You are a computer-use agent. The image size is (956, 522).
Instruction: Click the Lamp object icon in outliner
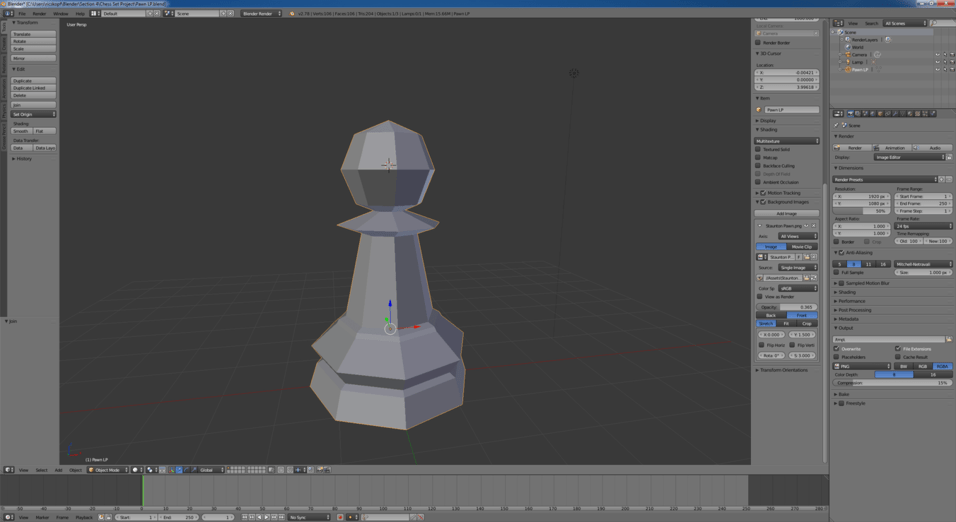pyautogui.click(x=847, y=62)
